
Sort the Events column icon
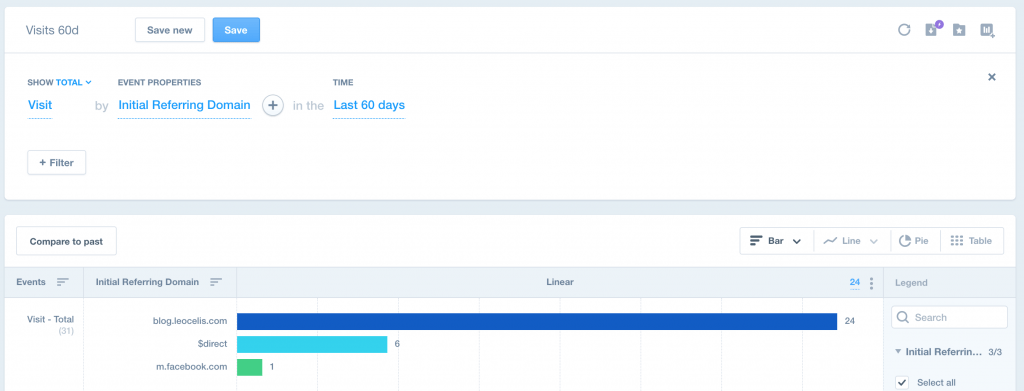[x=63, y=282]
